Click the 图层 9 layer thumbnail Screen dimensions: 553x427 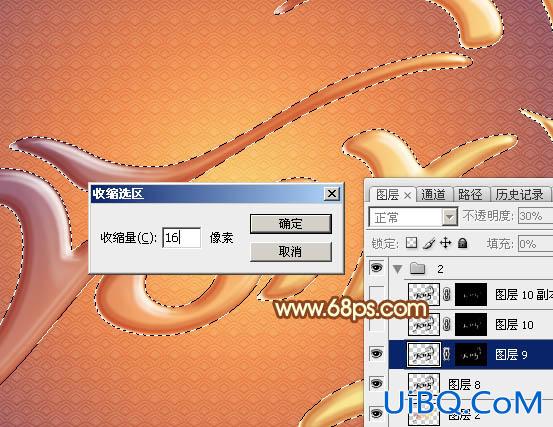pos(424,354)
